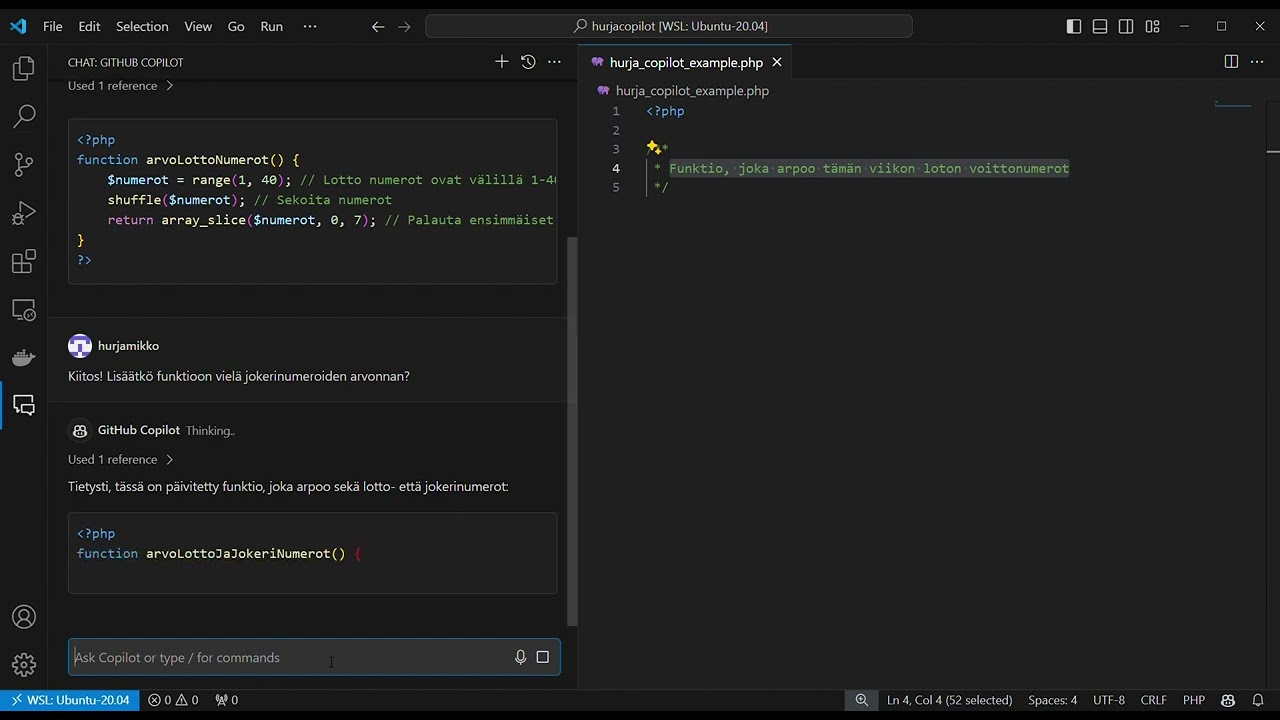Open the Accounts menu
The width and height of the screenshot is (1280, 720).
point(24,617)
